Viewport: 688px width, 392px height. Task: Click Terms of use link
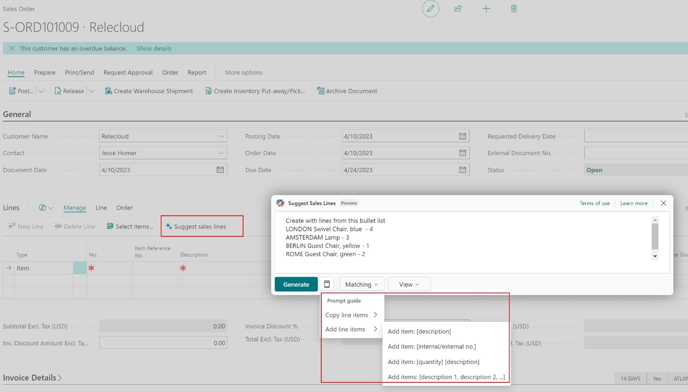click(595, 203)
